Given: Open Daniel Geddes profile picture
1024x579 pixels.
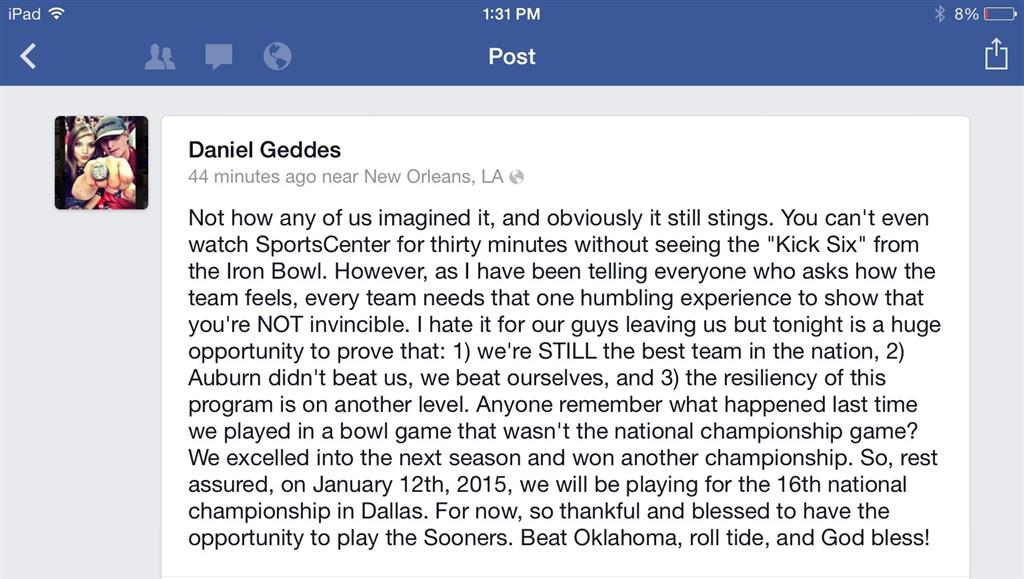Looking at the screenshot, I should tap(101, 162).
